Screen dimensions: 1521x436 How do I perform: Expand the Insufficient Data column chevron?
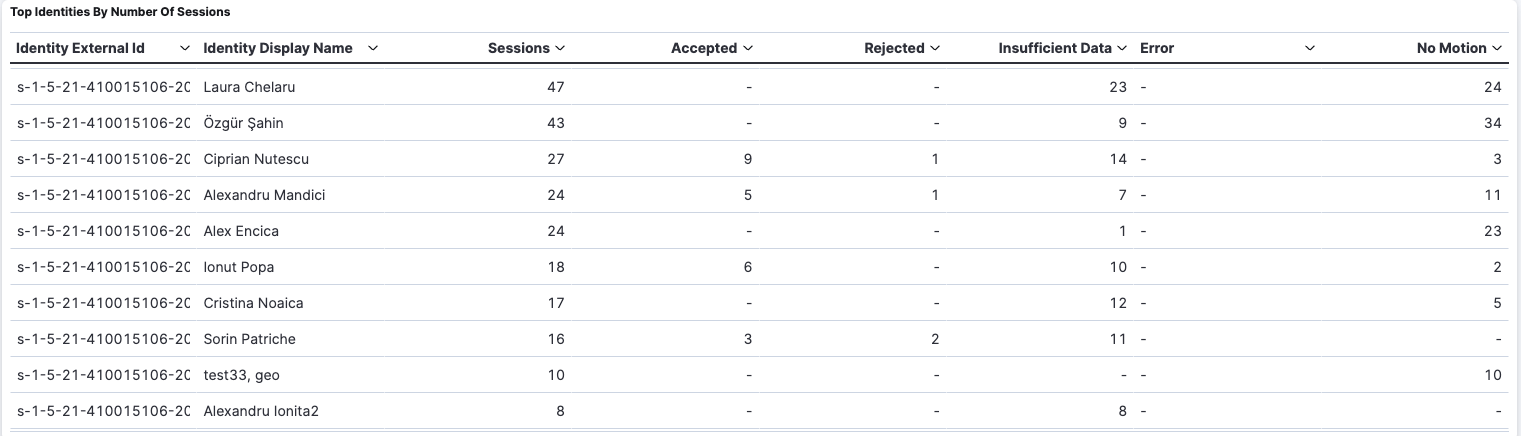pos(1122,48)
